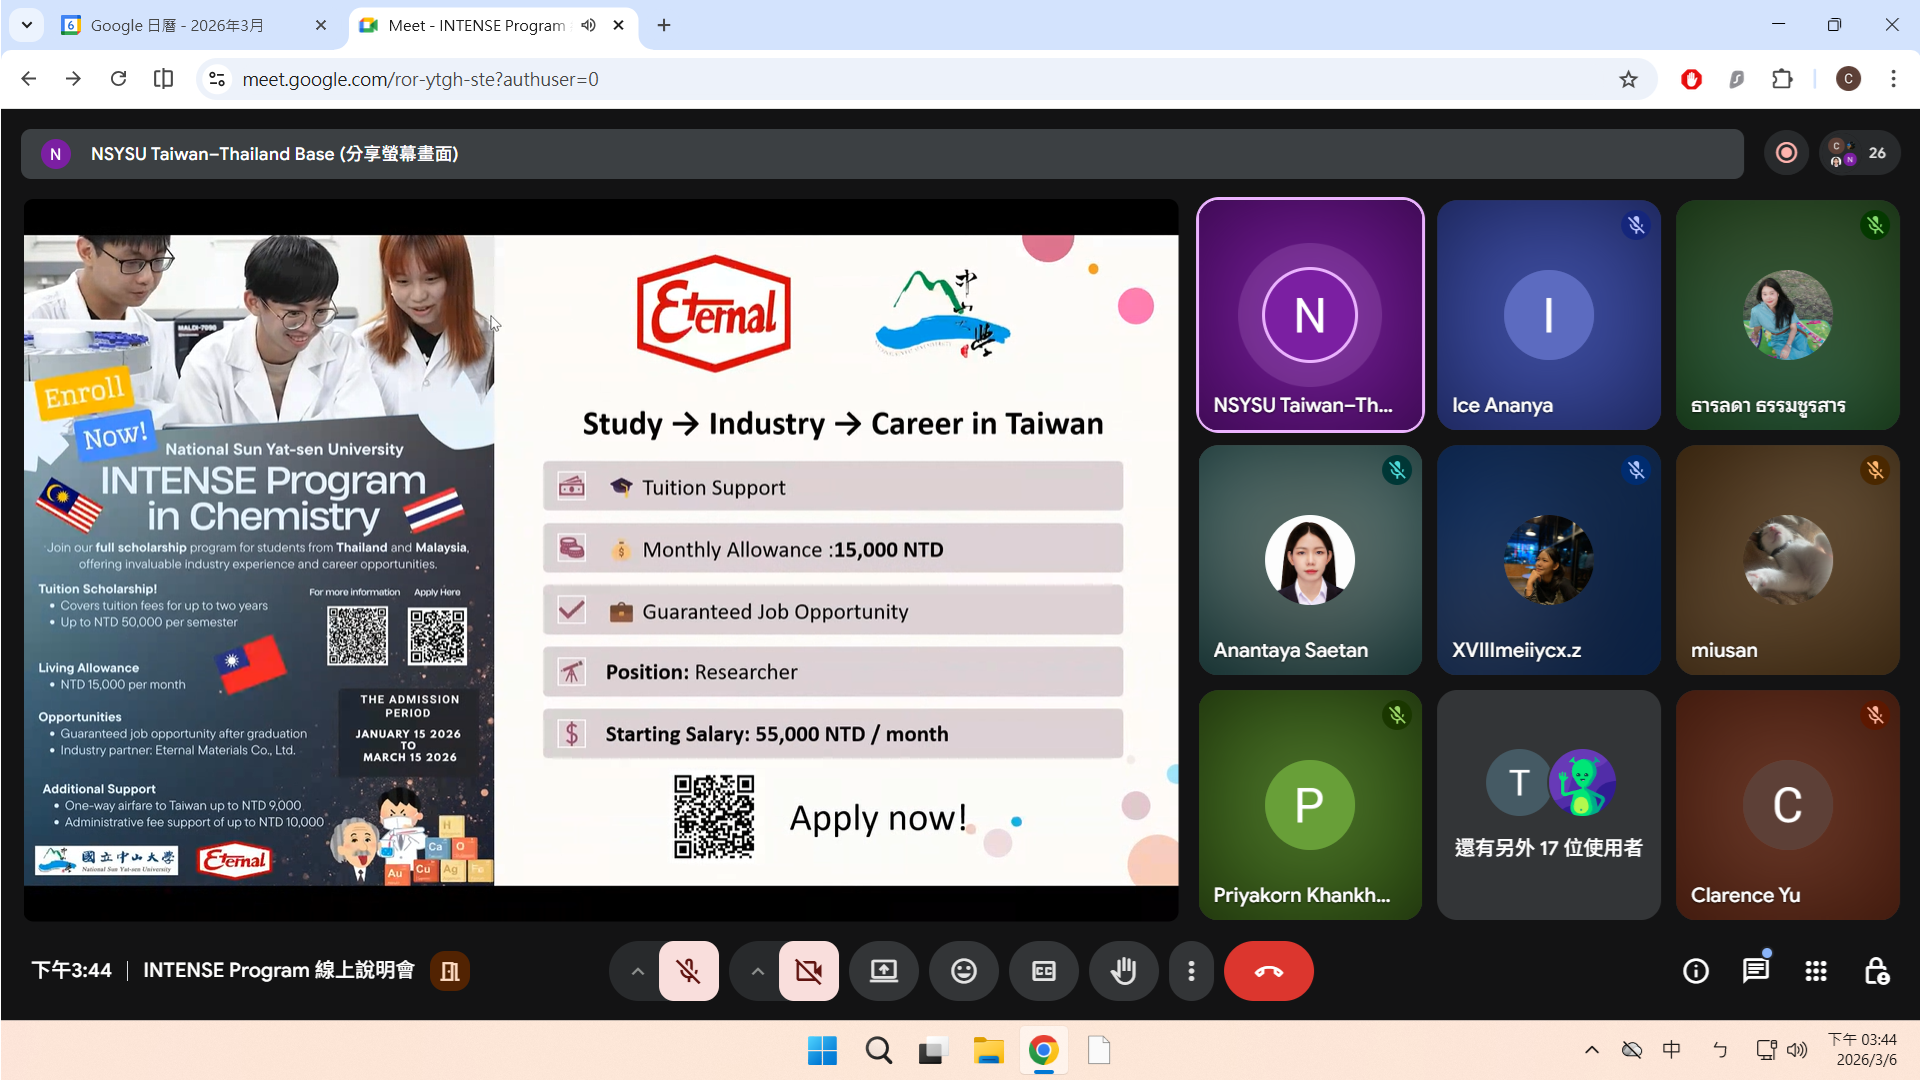Screen dimensions: 1920x1080
Task: Select NSYSU Taiwan-Thailand Base participant tile
Action: click(x=1310, y=315)
